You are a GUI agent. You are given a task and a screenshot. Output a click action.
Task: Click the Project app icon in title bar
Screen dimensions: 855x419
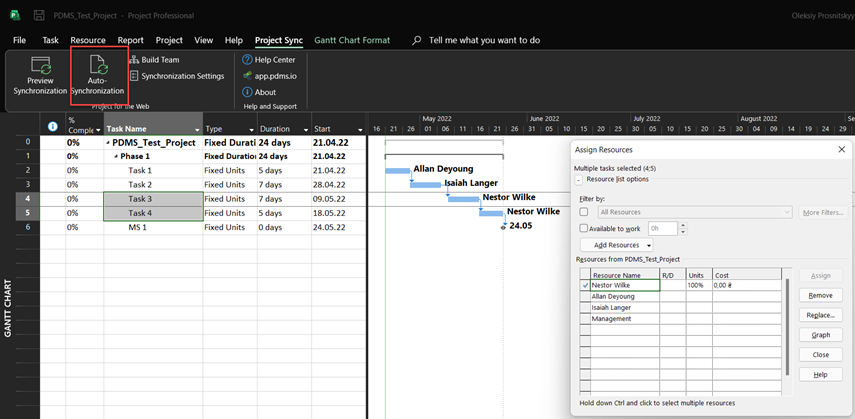coord(15,15)
